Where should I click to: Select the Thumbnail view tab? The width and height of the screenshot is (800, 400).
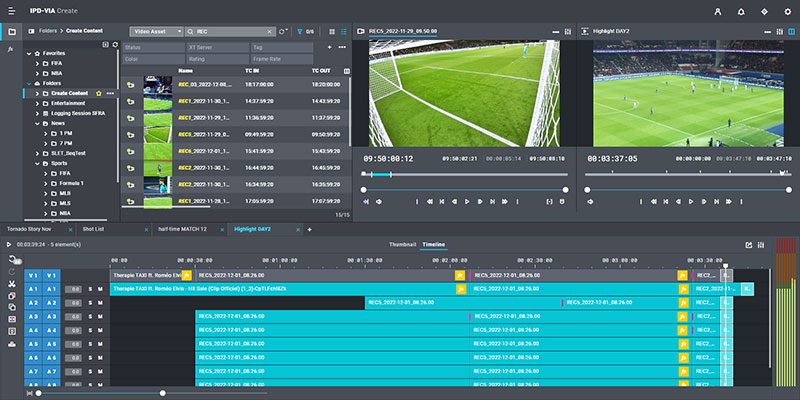point(403,244)
